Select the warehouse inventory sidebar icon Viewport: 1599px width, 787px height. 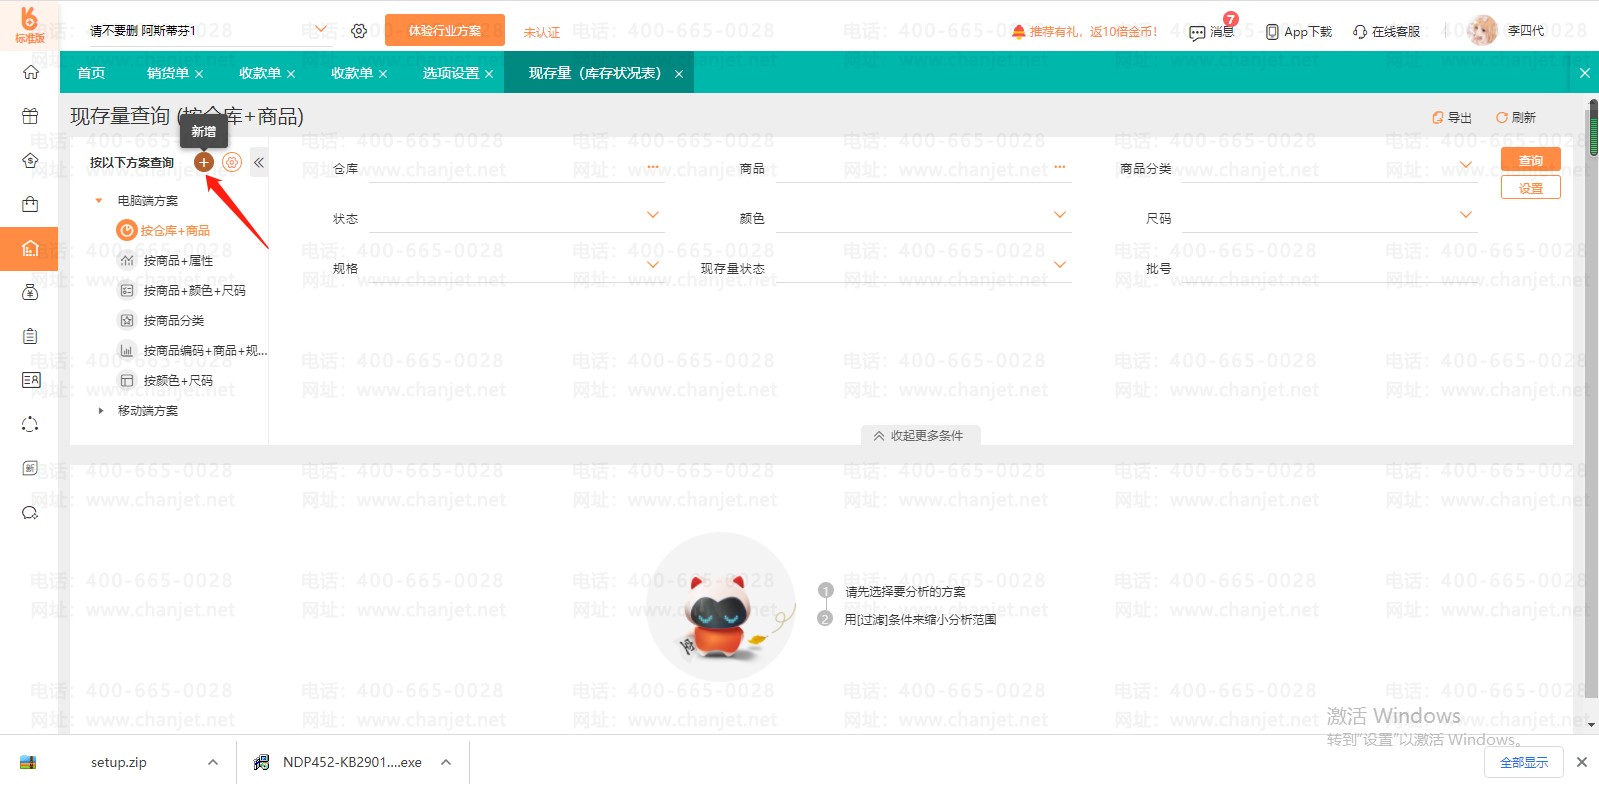pos(30,248)
